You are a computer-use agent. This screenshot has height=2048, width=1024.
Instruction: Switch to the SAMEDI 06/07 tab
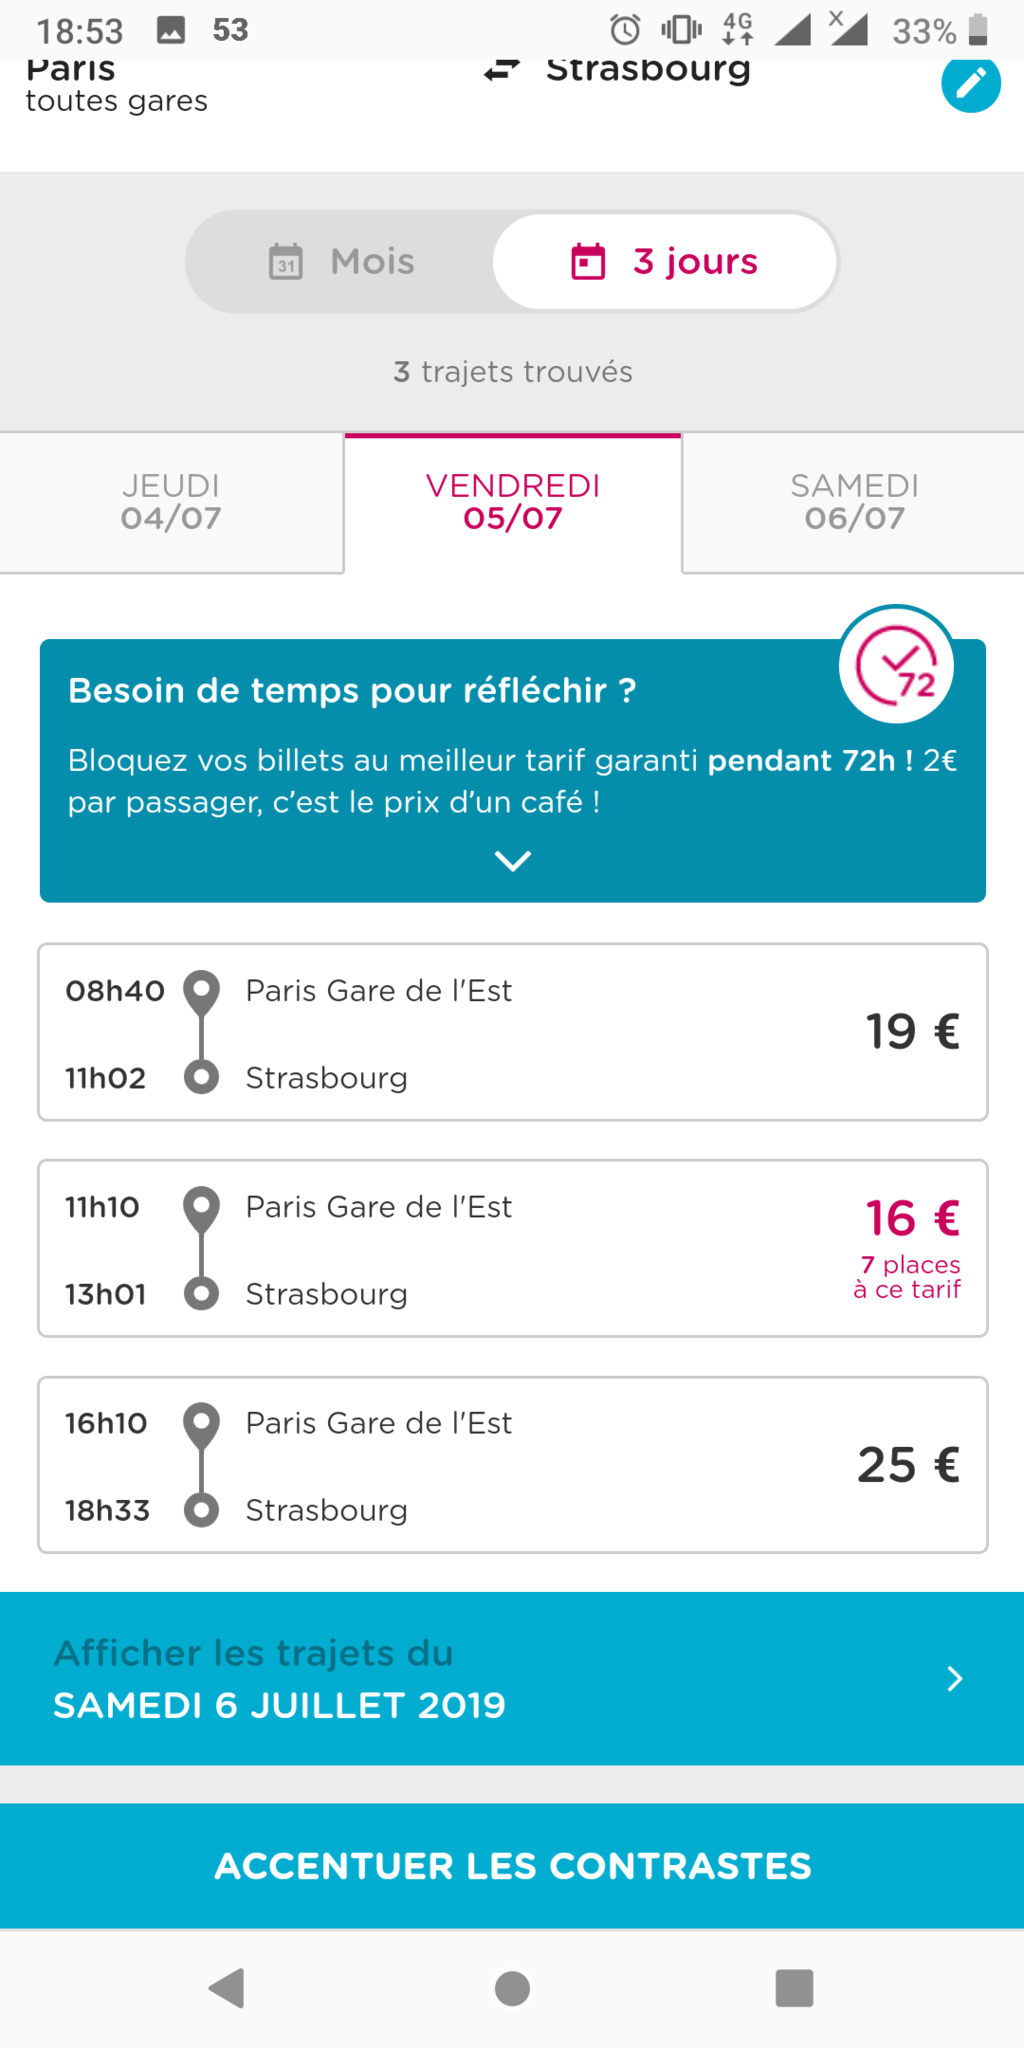tap(854, 502)
